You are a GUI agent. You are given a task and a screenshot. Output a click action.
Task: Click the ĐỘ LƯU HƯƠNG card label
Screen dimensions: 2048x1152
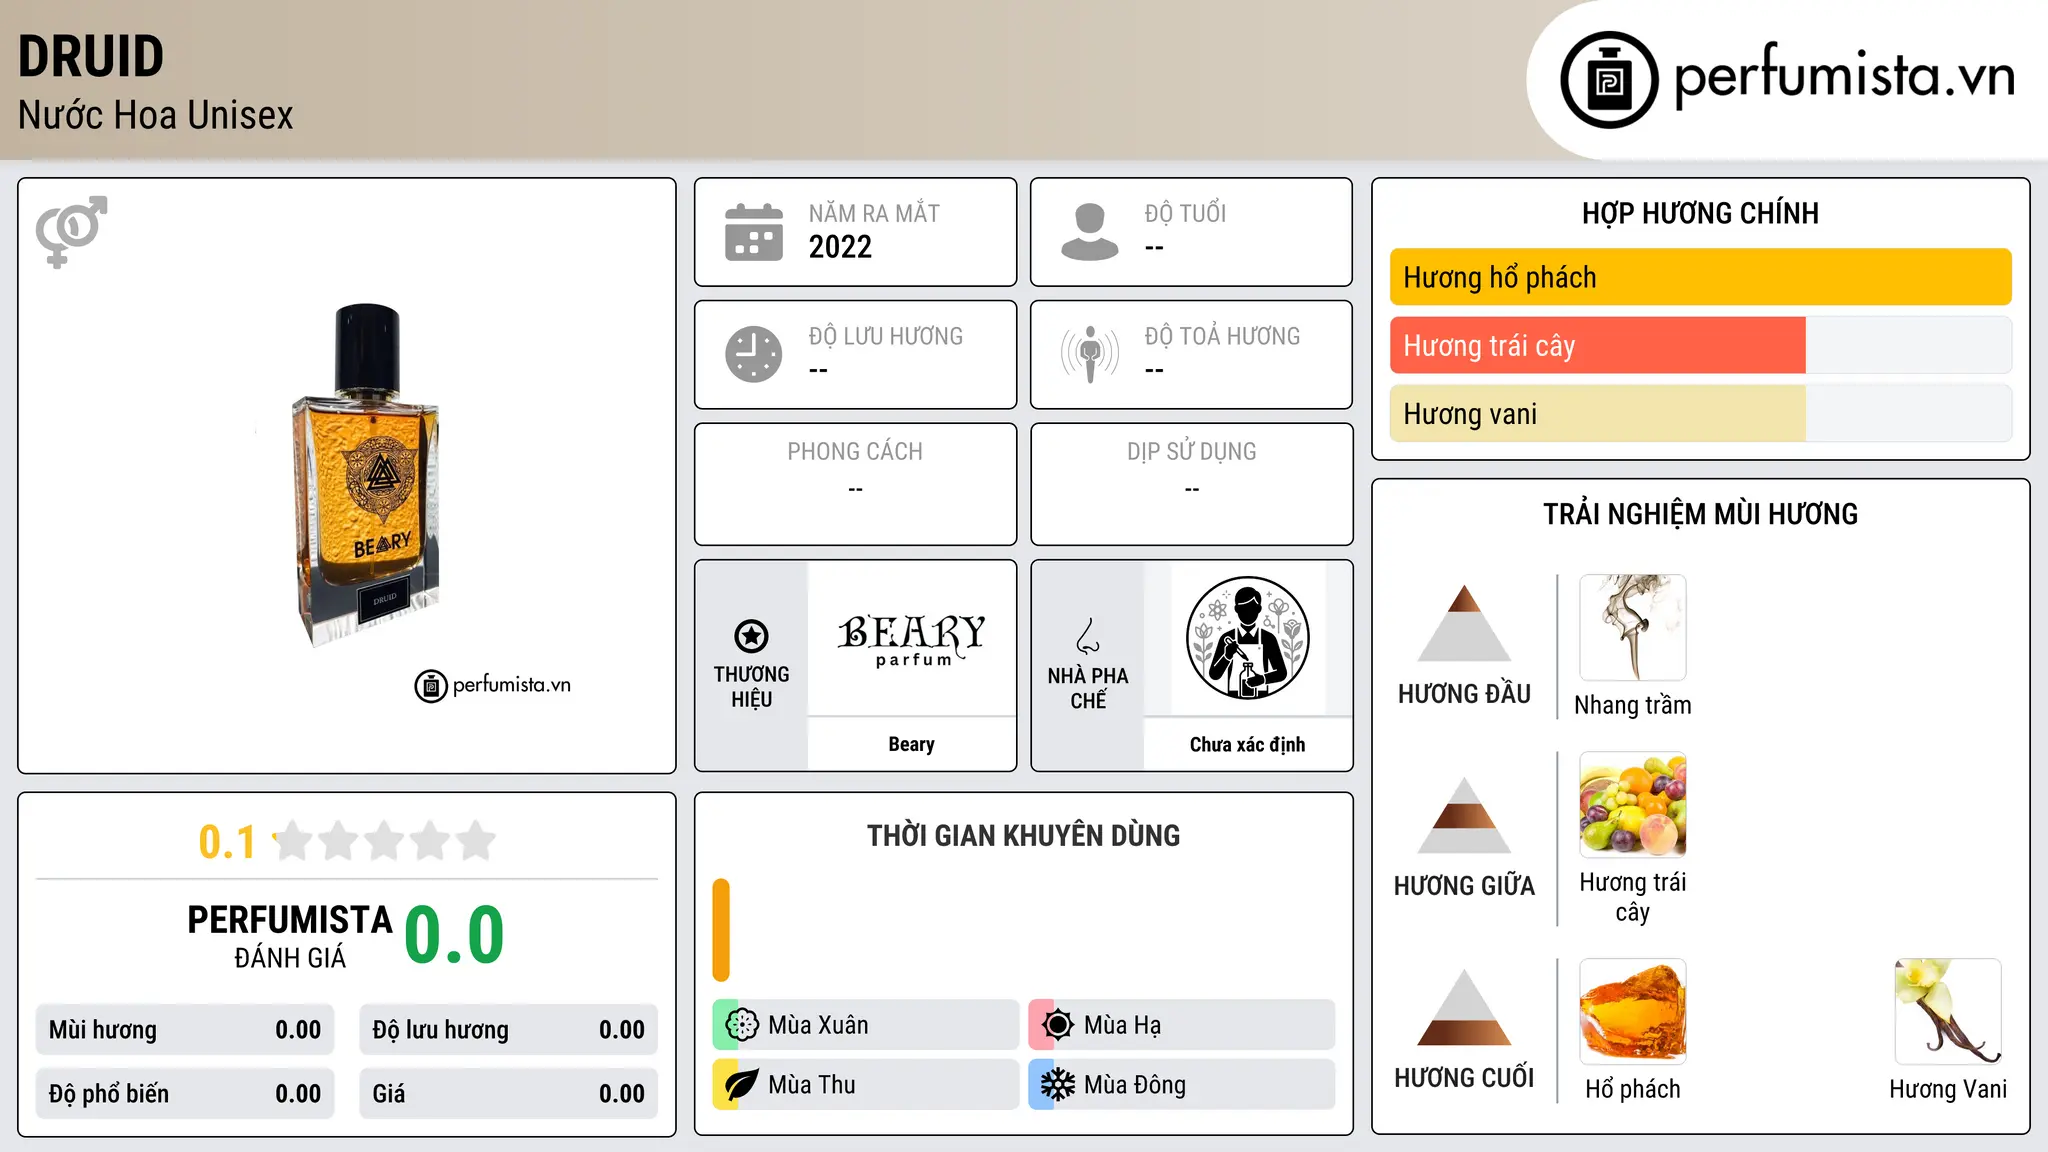pos(886,336)
